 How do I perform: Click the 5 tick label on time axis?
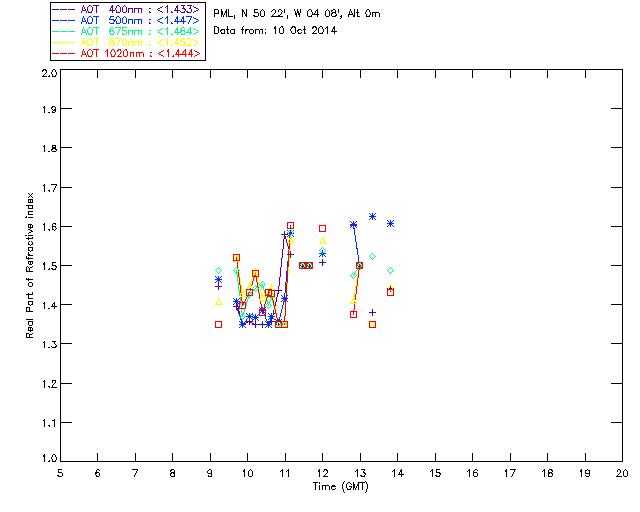pyautogui.click(x=60, y=473)
